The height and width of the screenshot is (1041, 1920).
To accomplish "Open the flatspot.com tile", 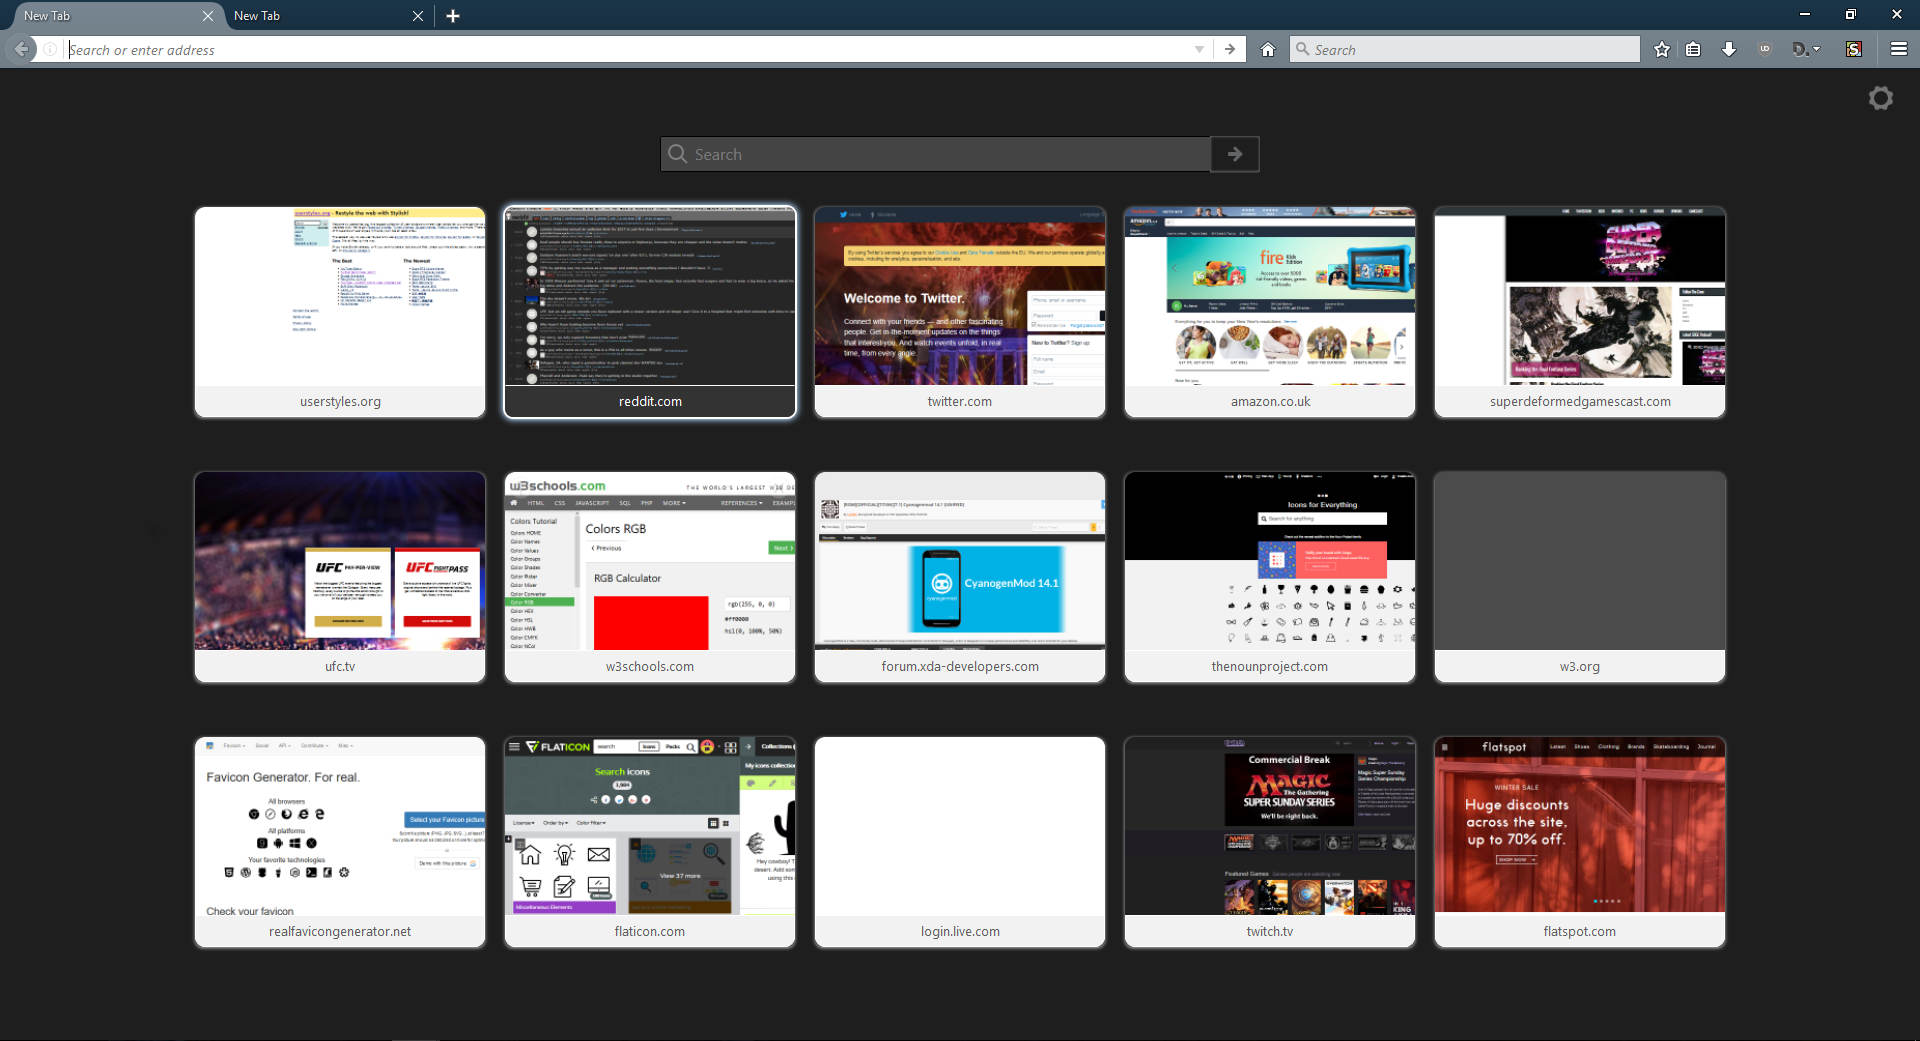I will click(x=1580, y=842).
